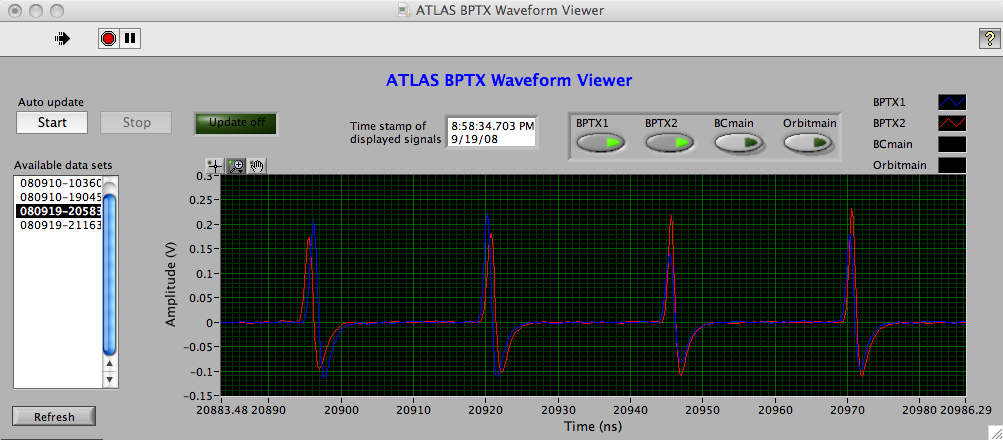Toggle the BCmain signal button
The image size is (1003, 440).
tap(739, 143)
